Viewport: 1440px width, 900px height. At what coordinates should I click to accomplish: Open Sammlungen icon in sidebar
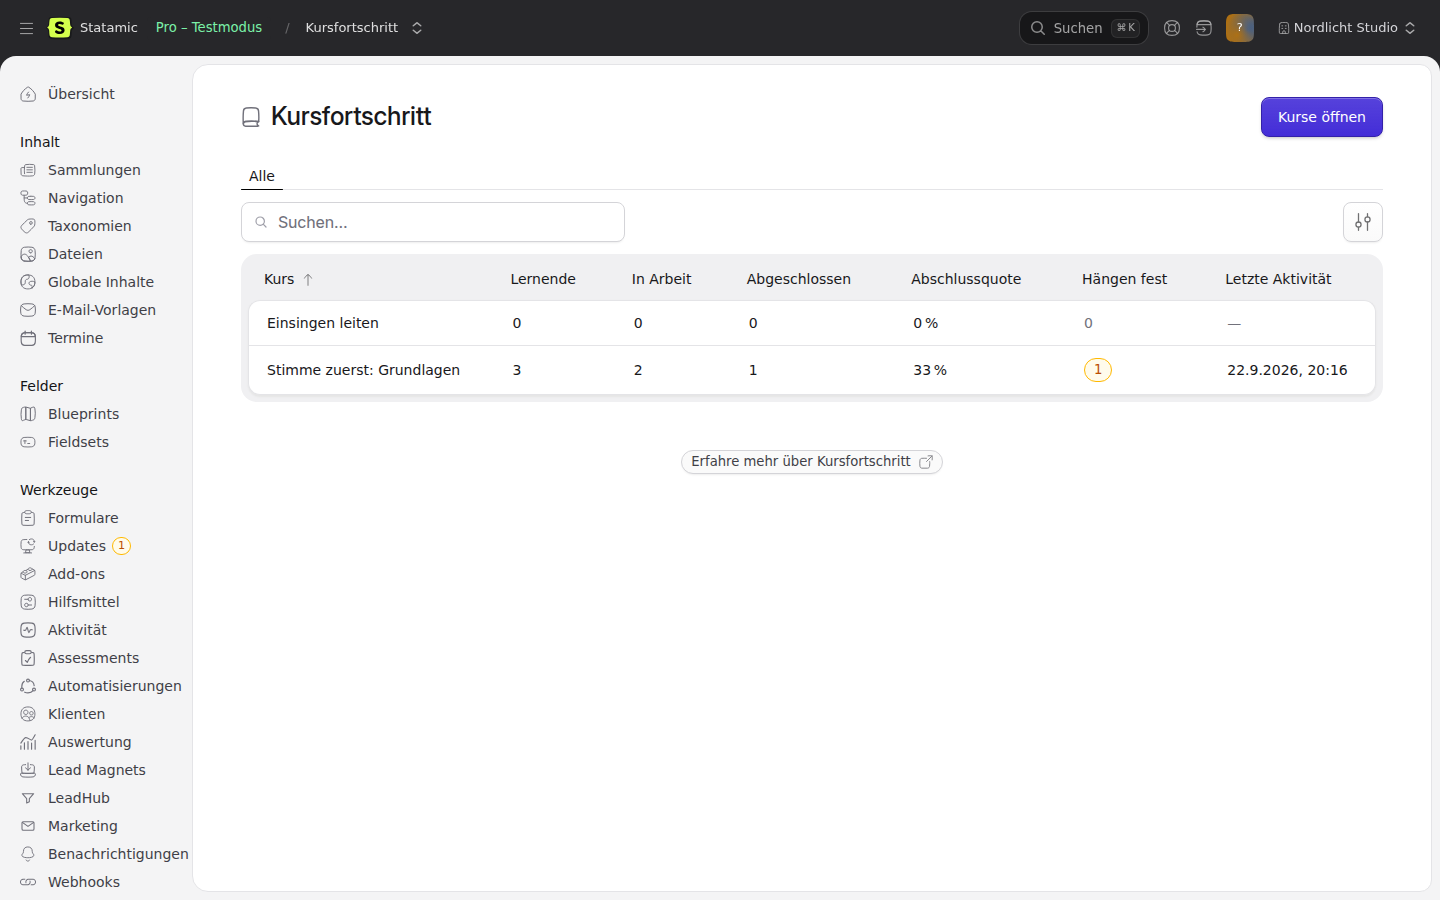[28, 170]
